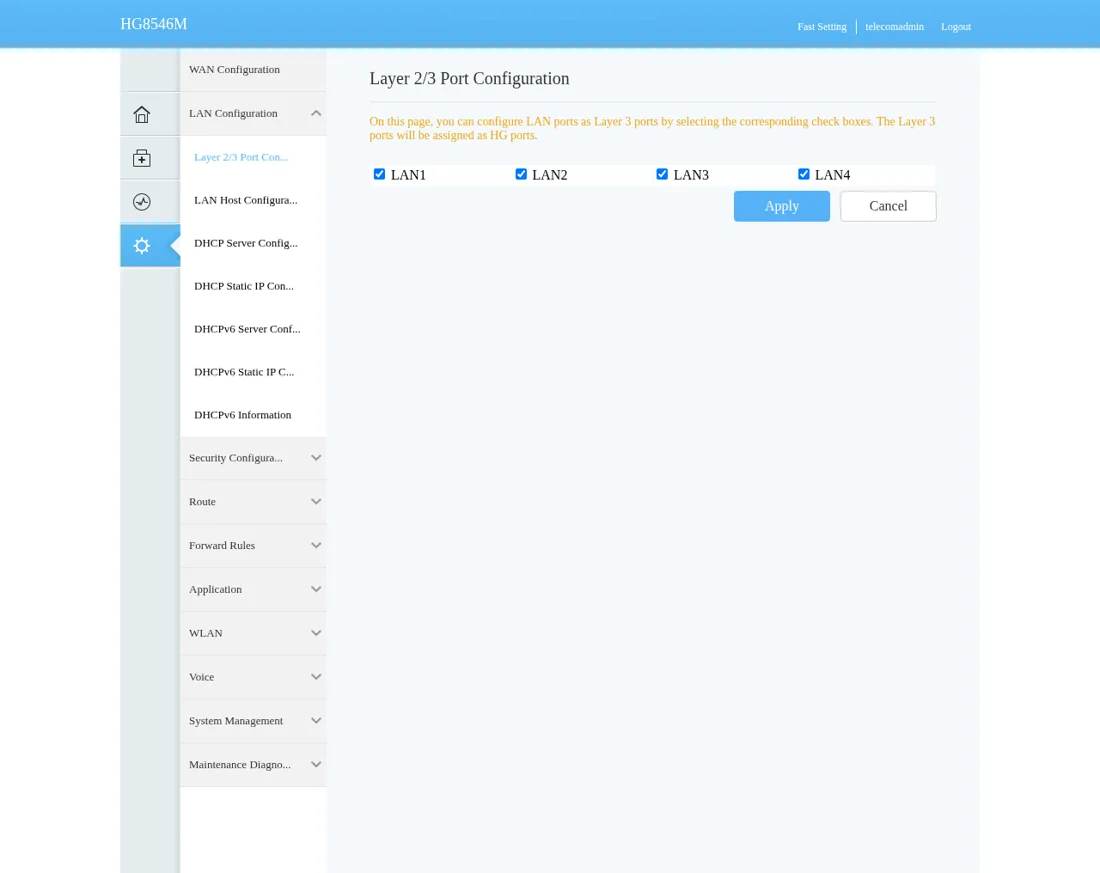This screenshot has width=1100, height=873.
Task: Expand the Route section chevron
Action: 316,502
